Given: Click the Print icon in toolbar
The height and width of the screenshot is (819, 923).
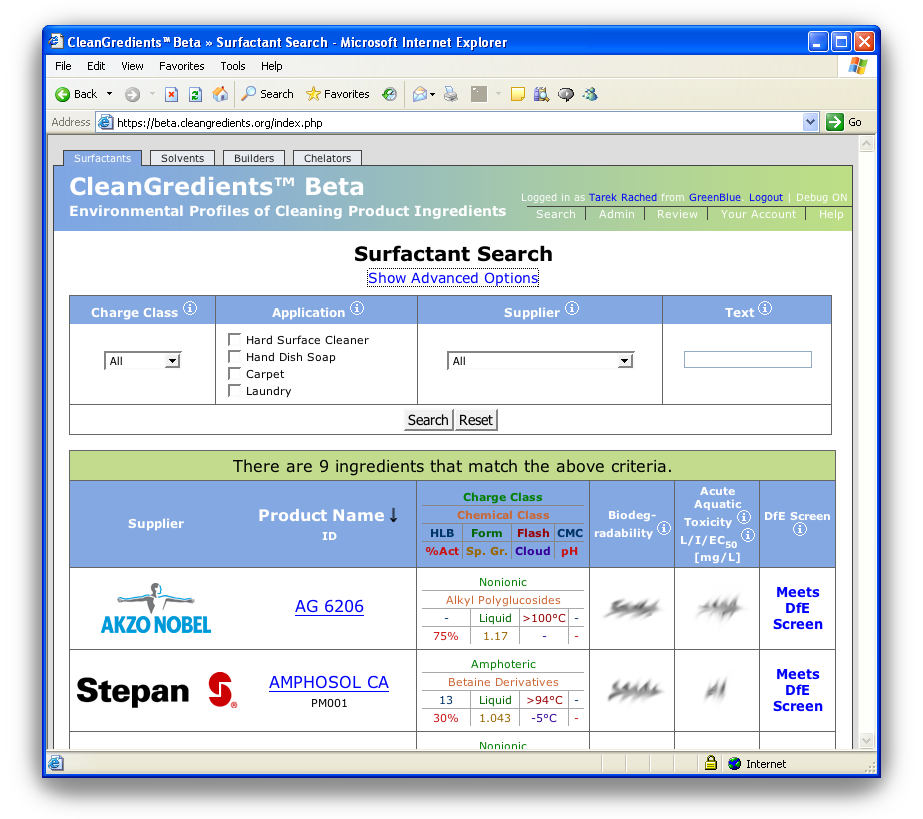Looking at the screenshot, I should point(451,94).
